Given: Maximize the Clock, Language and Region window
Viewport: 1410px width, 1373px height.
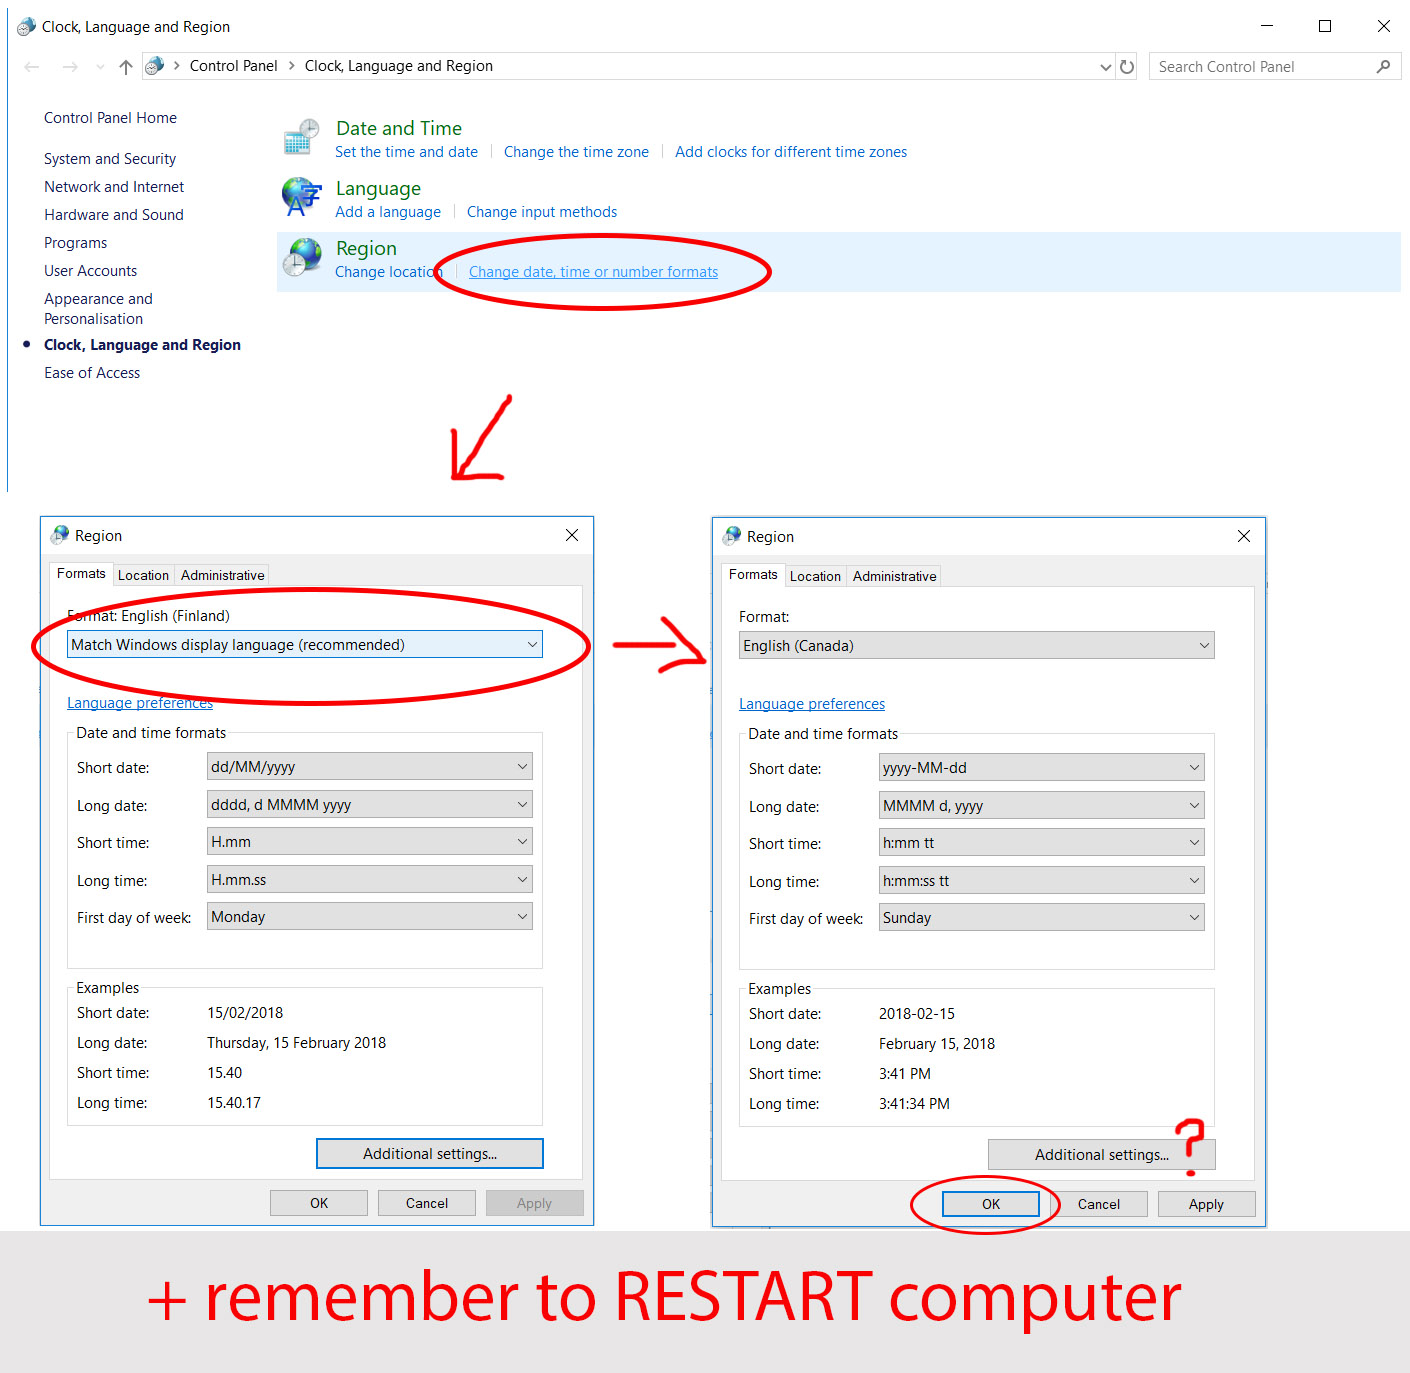Looking at the screenshot, I should tap(1325, 26).
